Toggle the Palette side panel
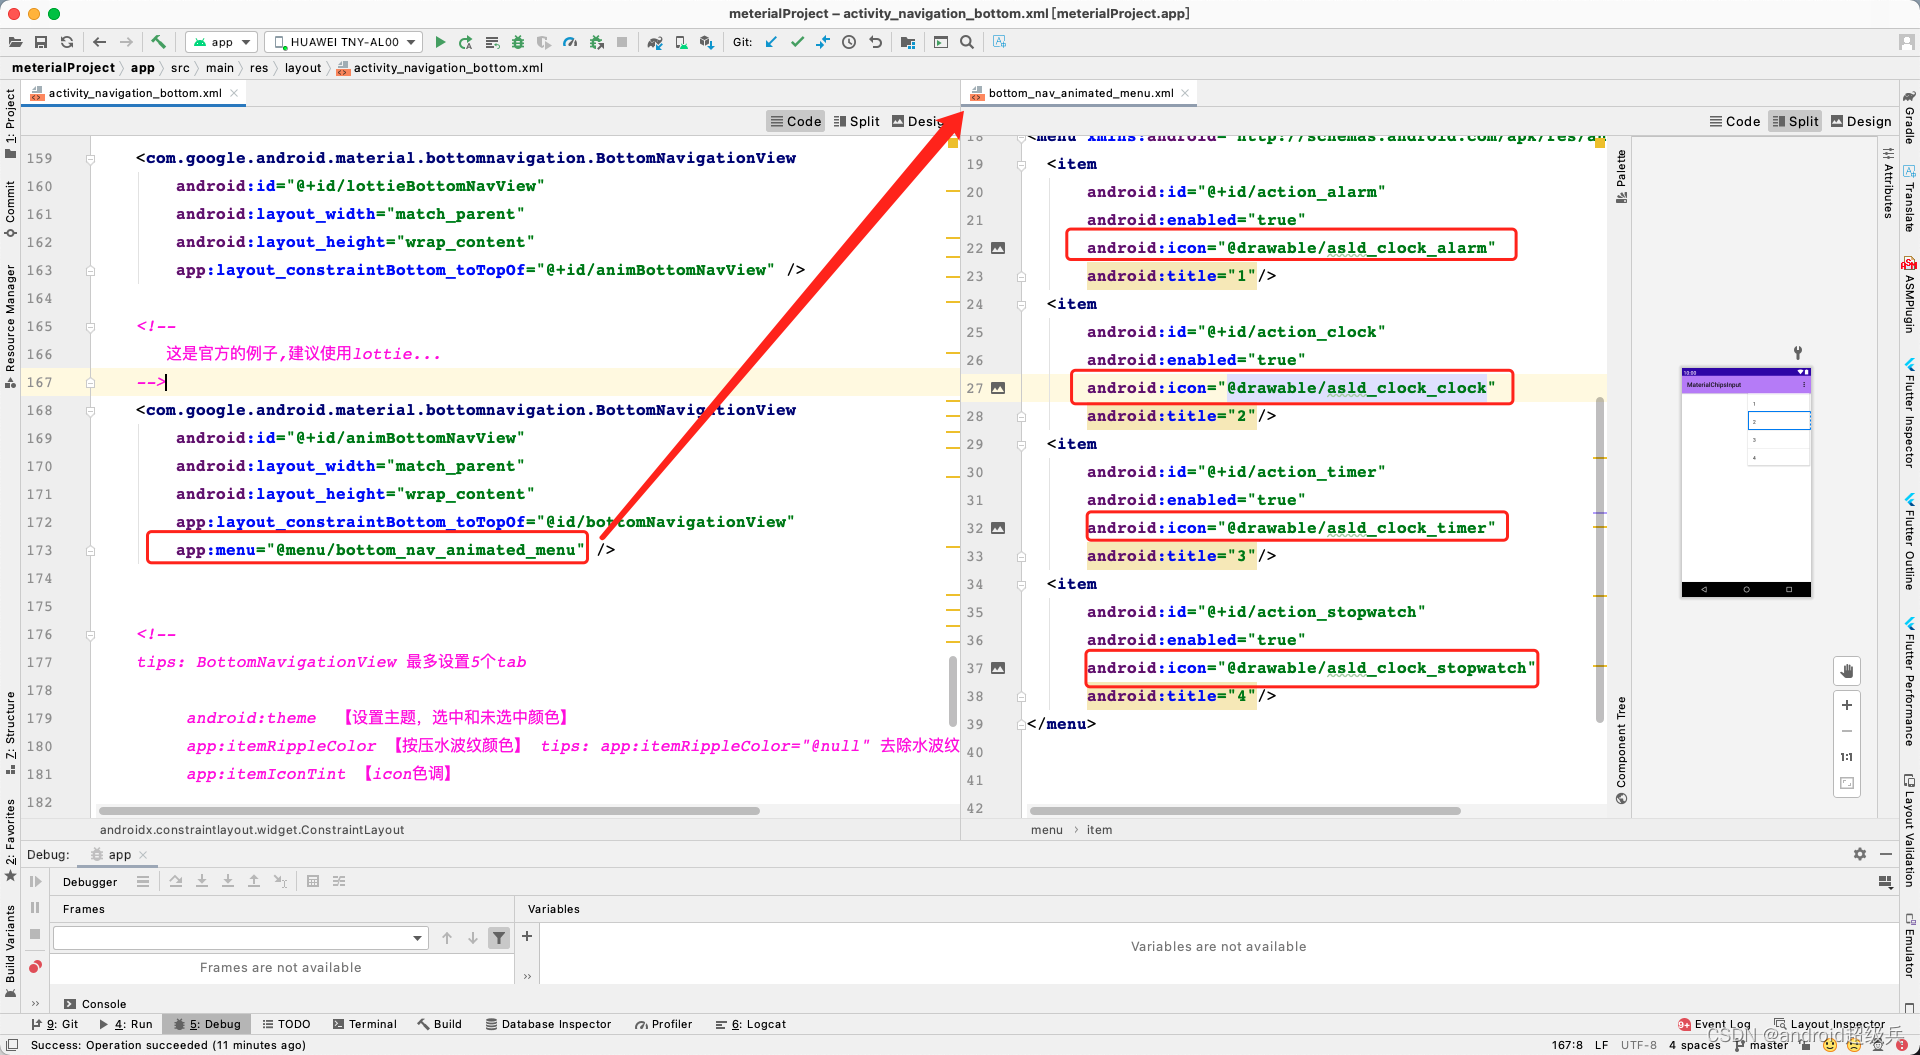 pyautogui.click(x=1621, y=176)
